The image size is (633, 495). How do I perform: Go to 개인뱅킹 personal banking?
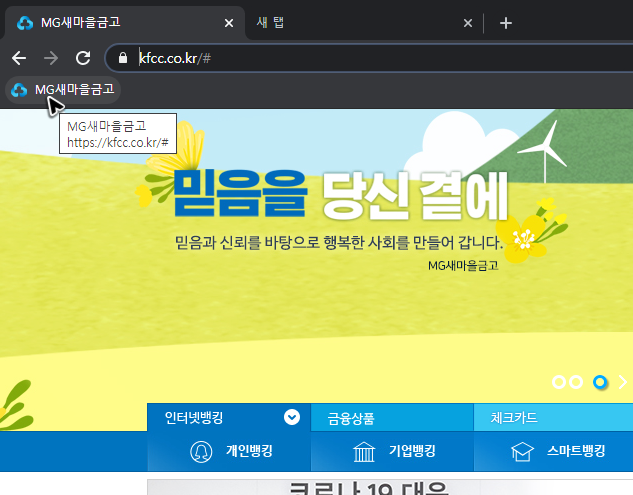click(229, 451)
